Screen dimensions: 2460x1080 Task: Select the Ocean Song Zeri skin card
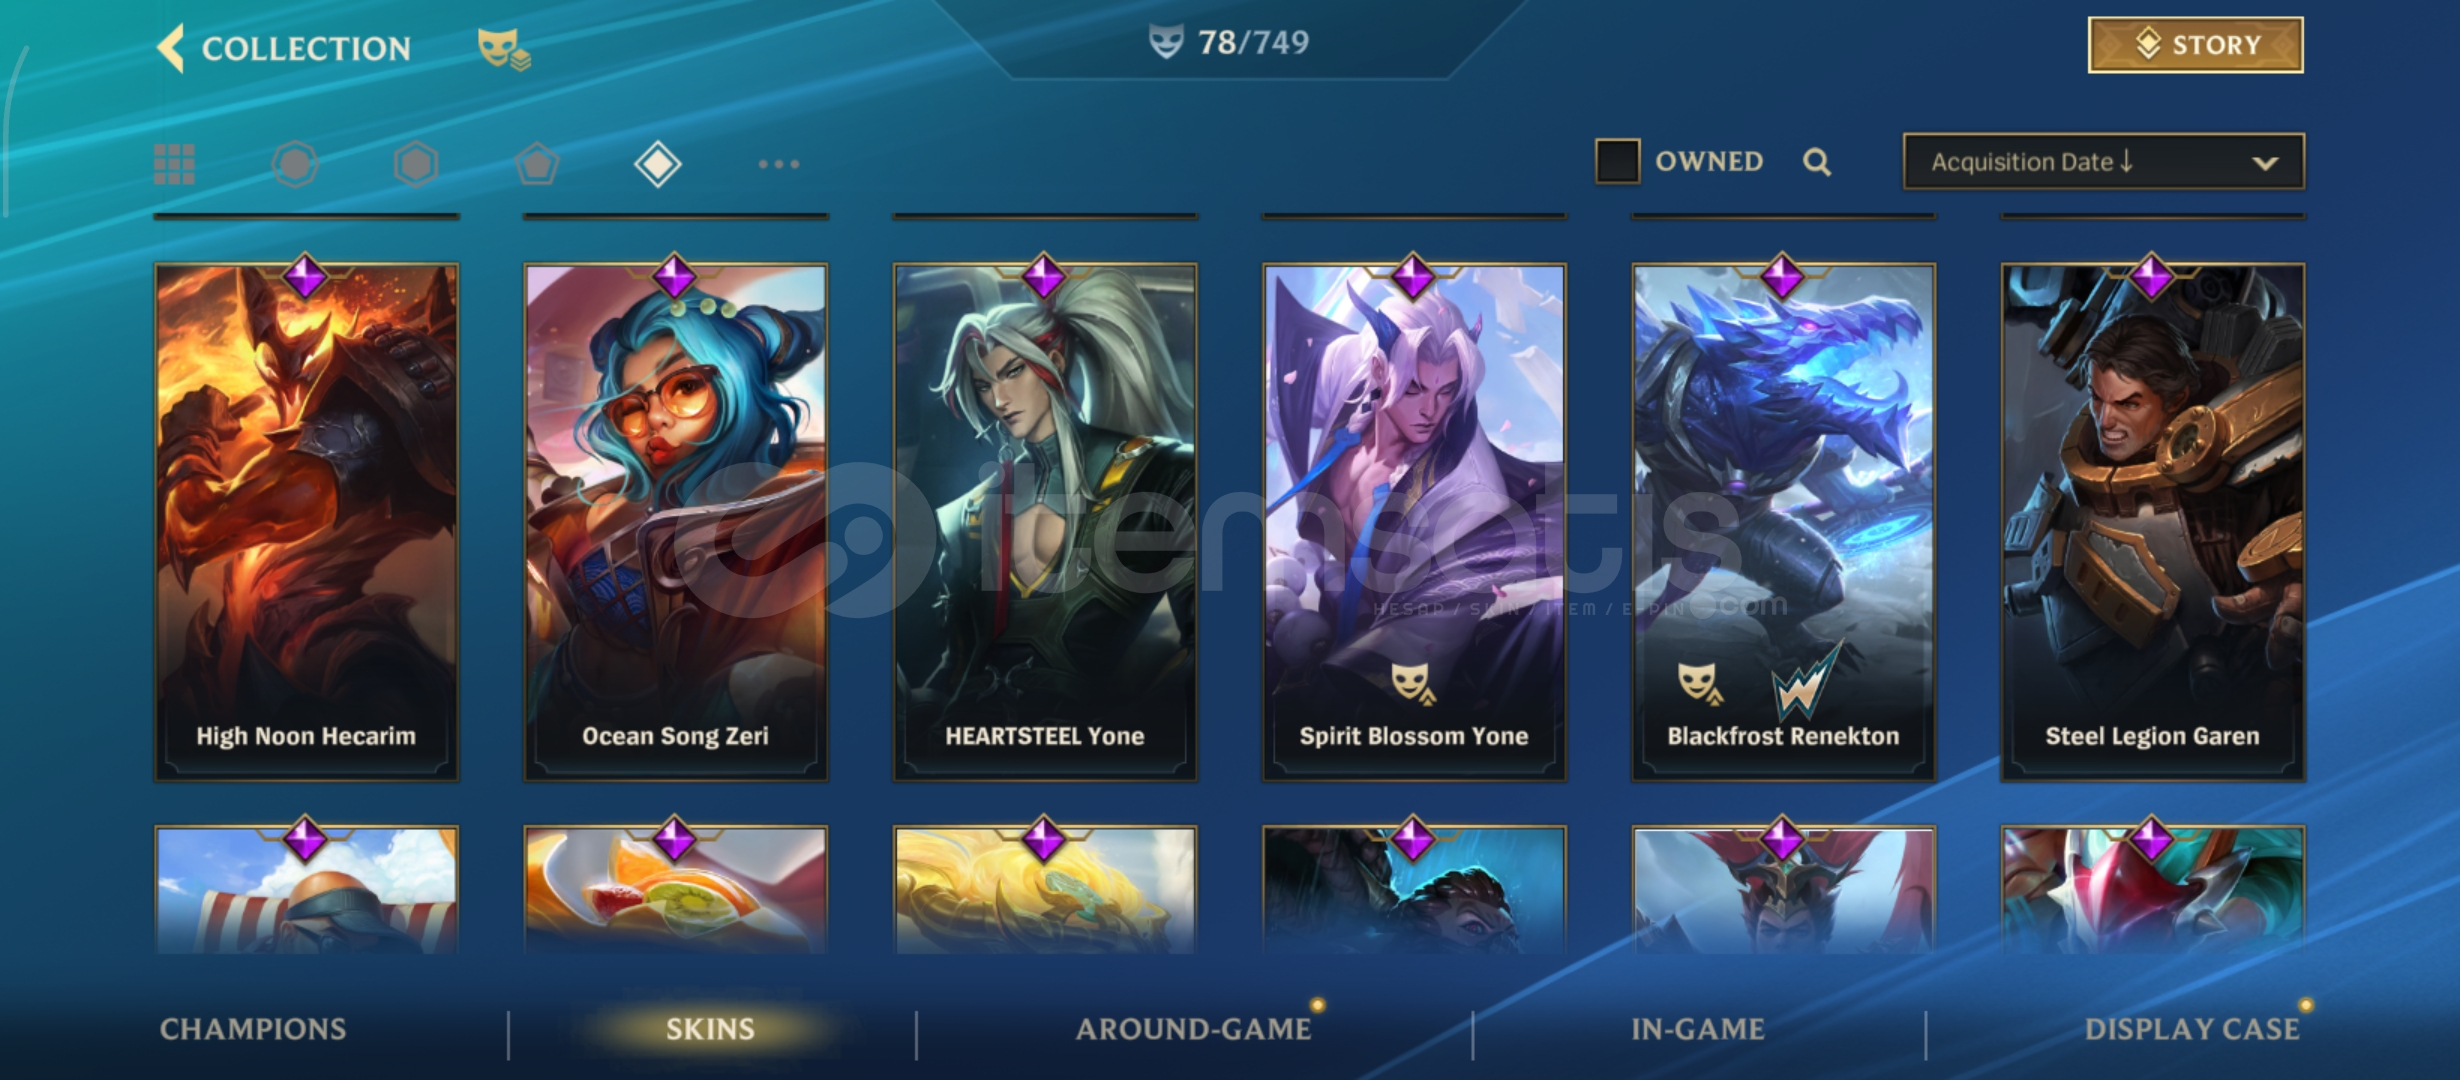tap(676, 520)
